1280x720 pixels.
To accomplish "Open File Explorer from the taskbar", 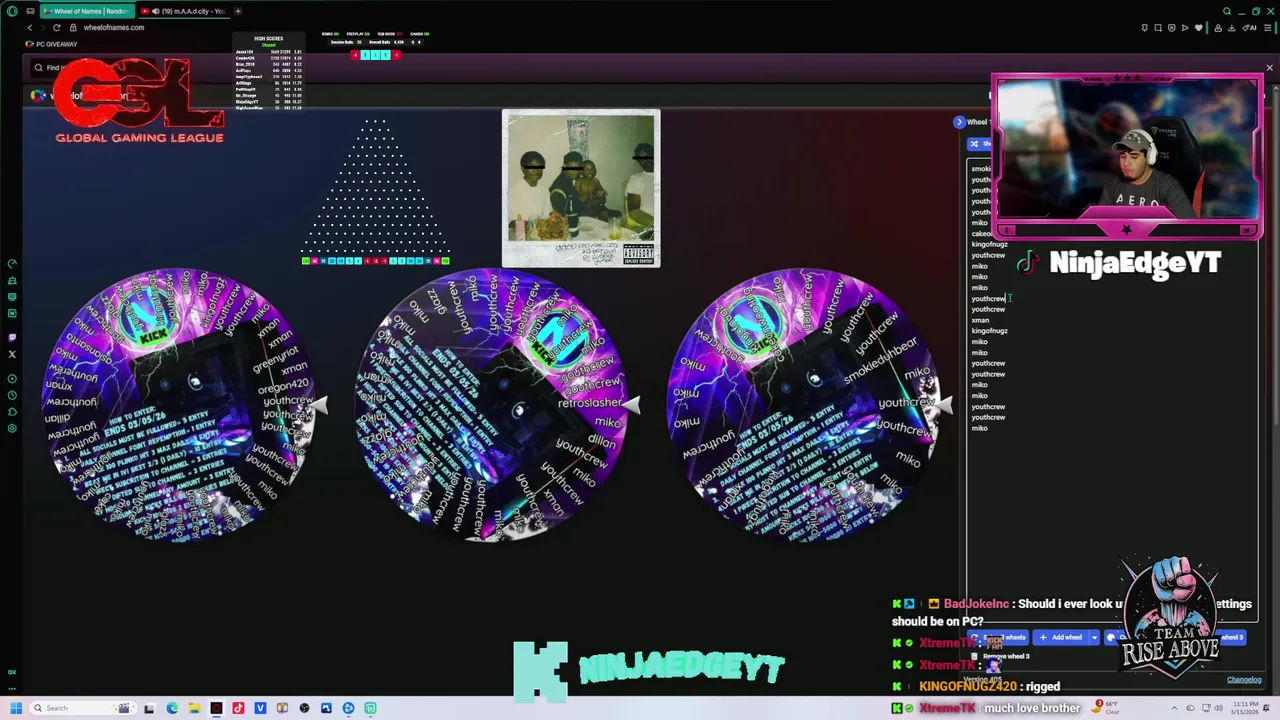I will click(194, 708).
